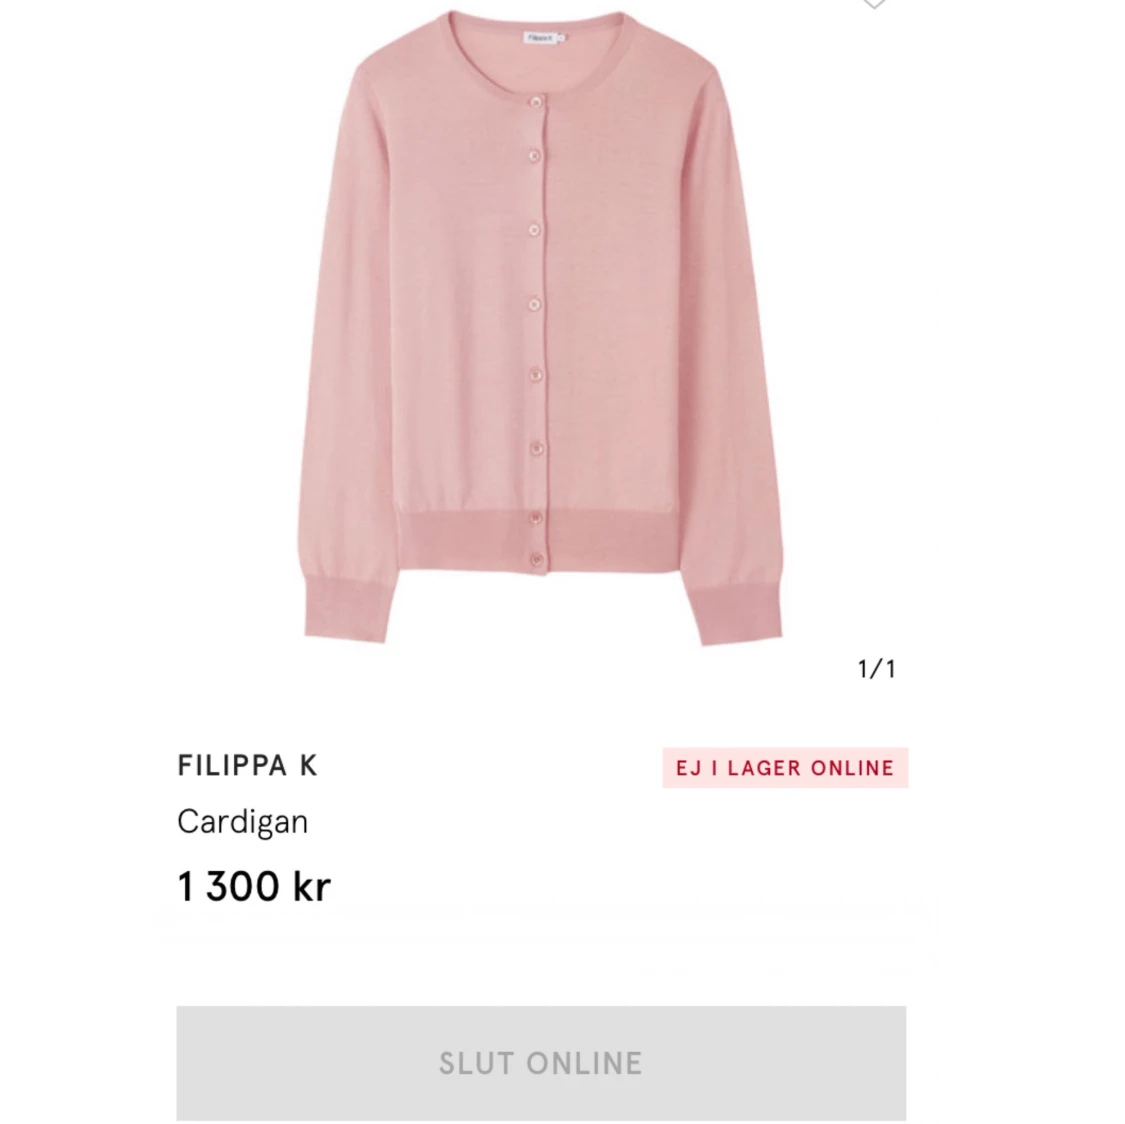Viewport: 1125px width, 1124px height.
Task: Click the second button on cardigan placket
Action: (x=535, y=156)
